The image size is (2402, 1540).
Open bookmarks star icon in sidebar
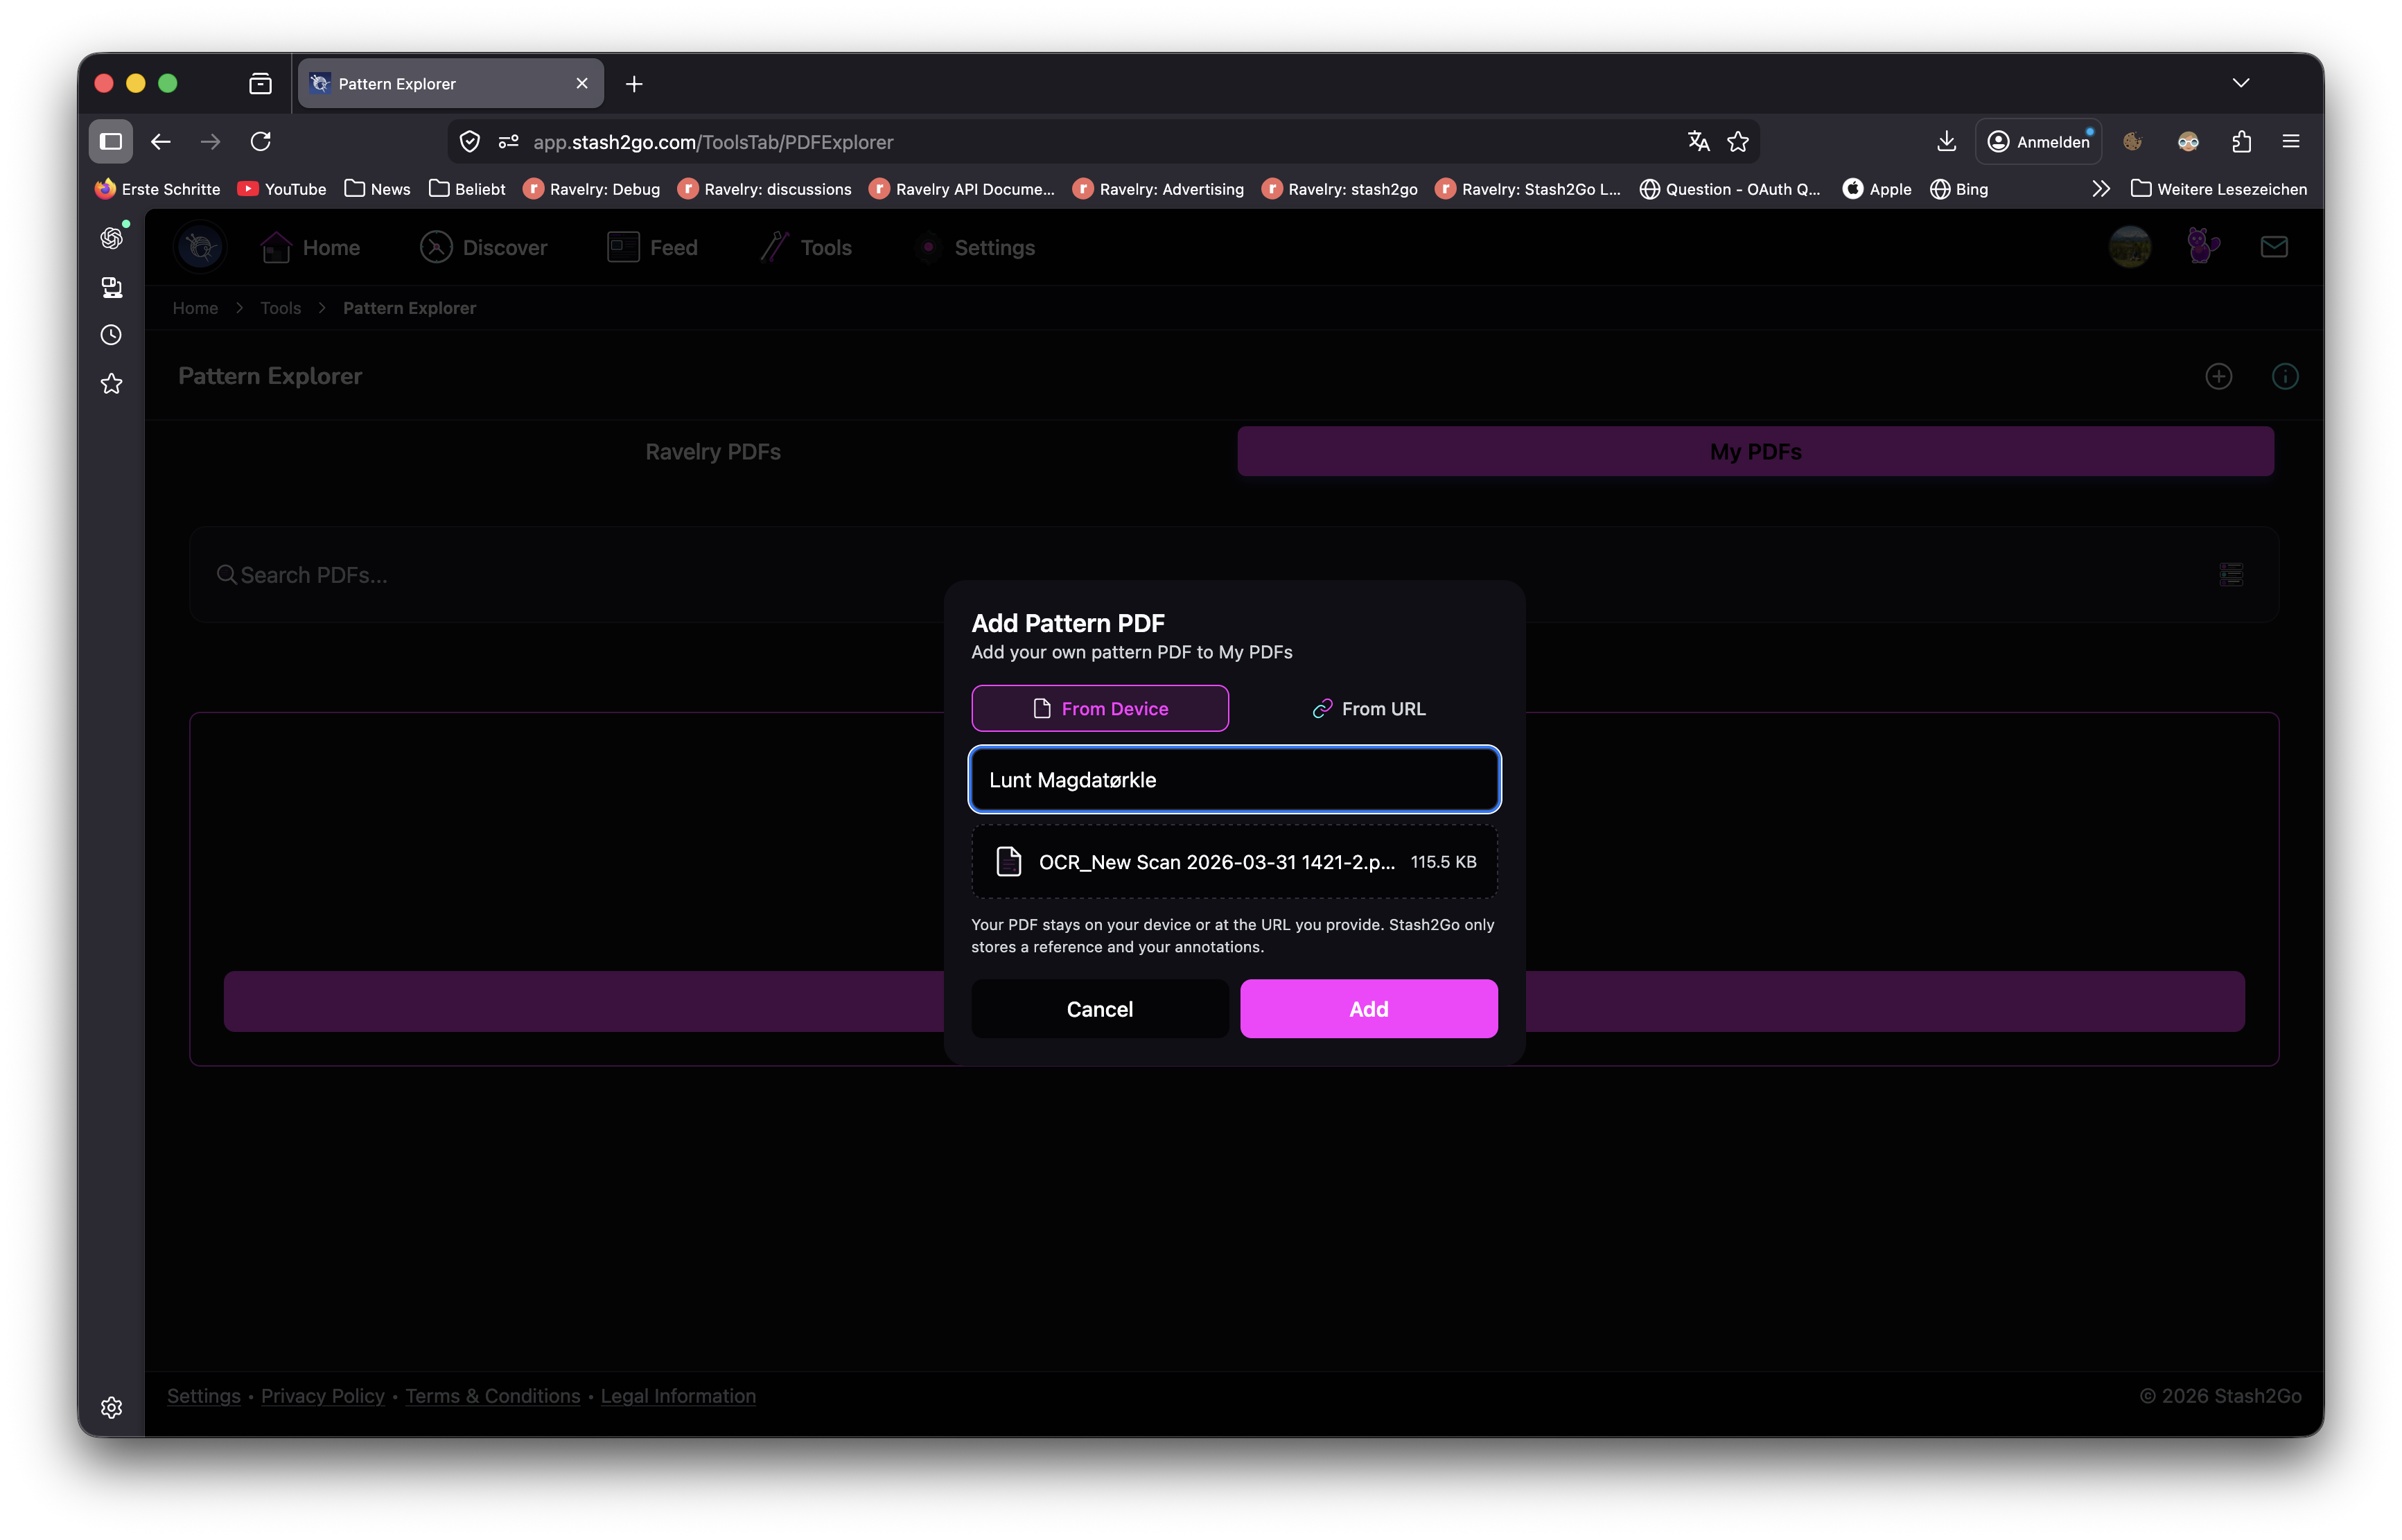[x=111, y=384]
